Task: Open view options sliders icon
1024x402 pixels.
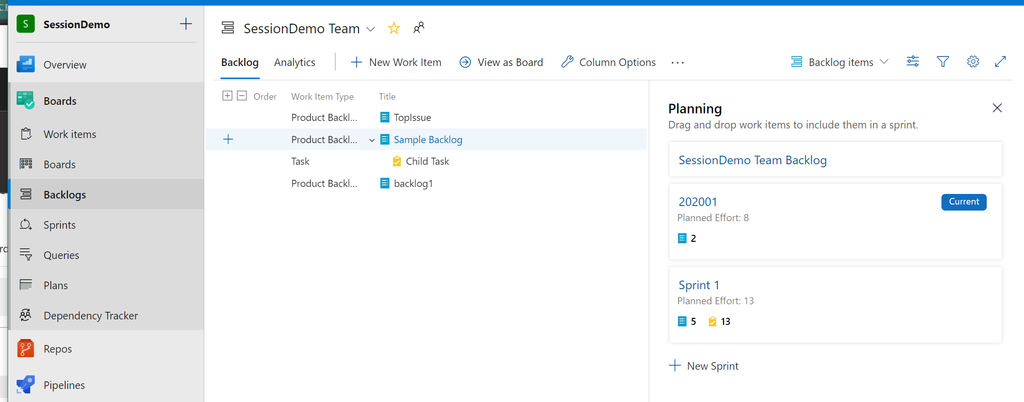Action: coord(913,61)
